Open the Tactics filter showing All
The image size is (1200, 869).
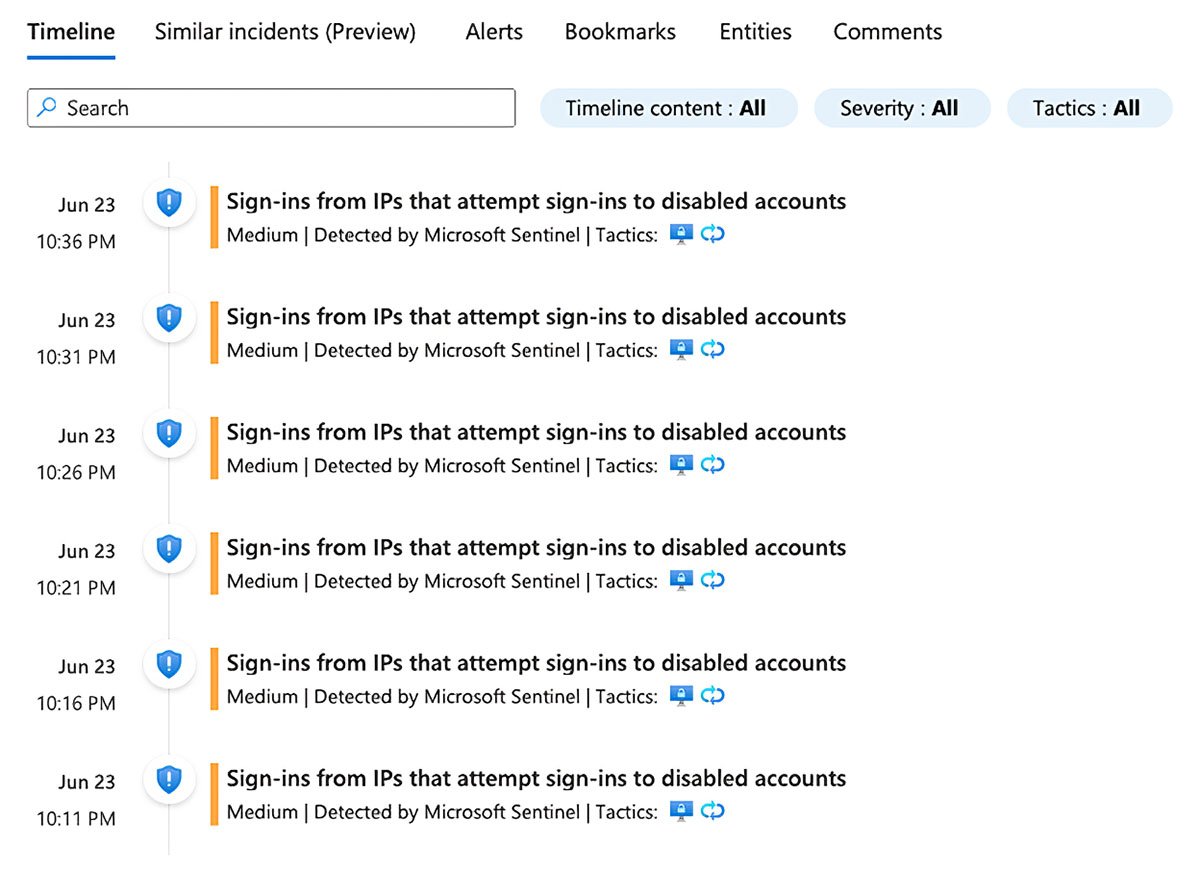pos(1089,107)
